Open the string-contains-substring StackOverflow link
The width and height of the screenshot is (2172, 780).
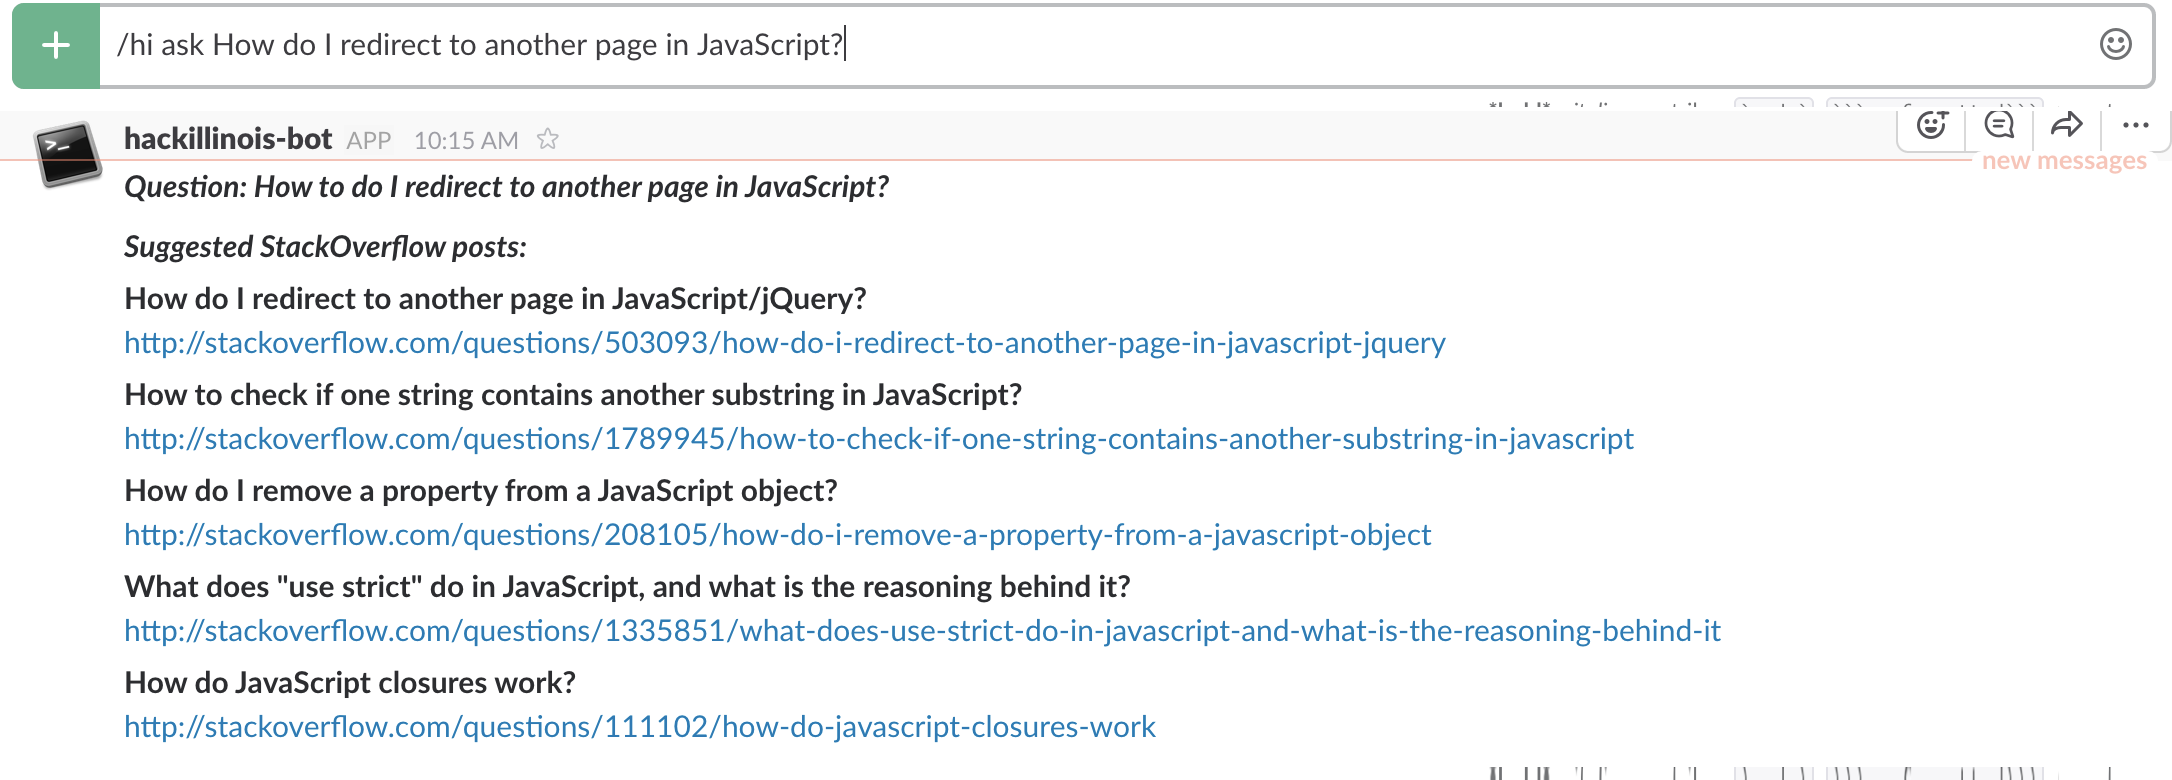879,439
